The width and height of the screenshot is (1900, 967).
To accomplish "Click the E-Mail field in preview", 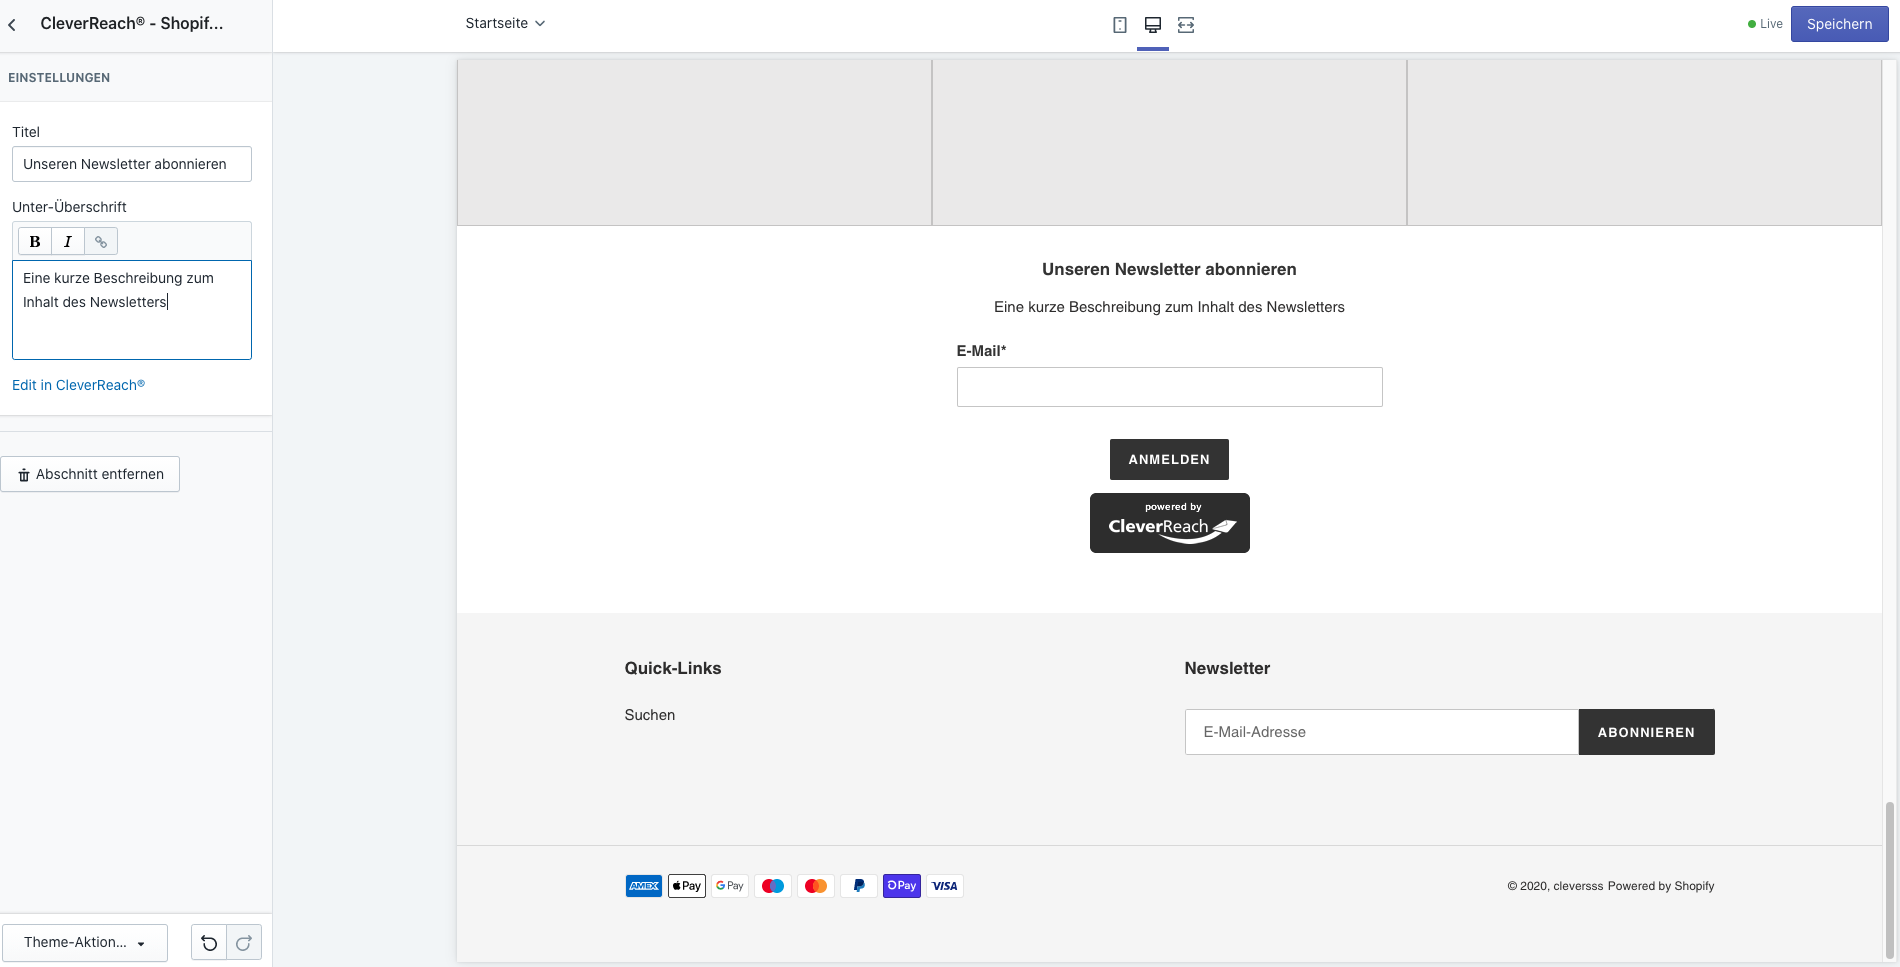I will (1169, 387).
